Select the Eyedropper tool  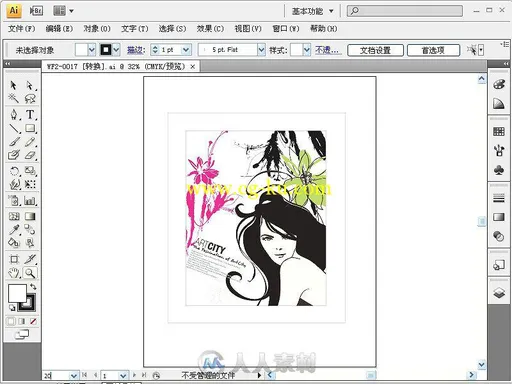point(14,230)
